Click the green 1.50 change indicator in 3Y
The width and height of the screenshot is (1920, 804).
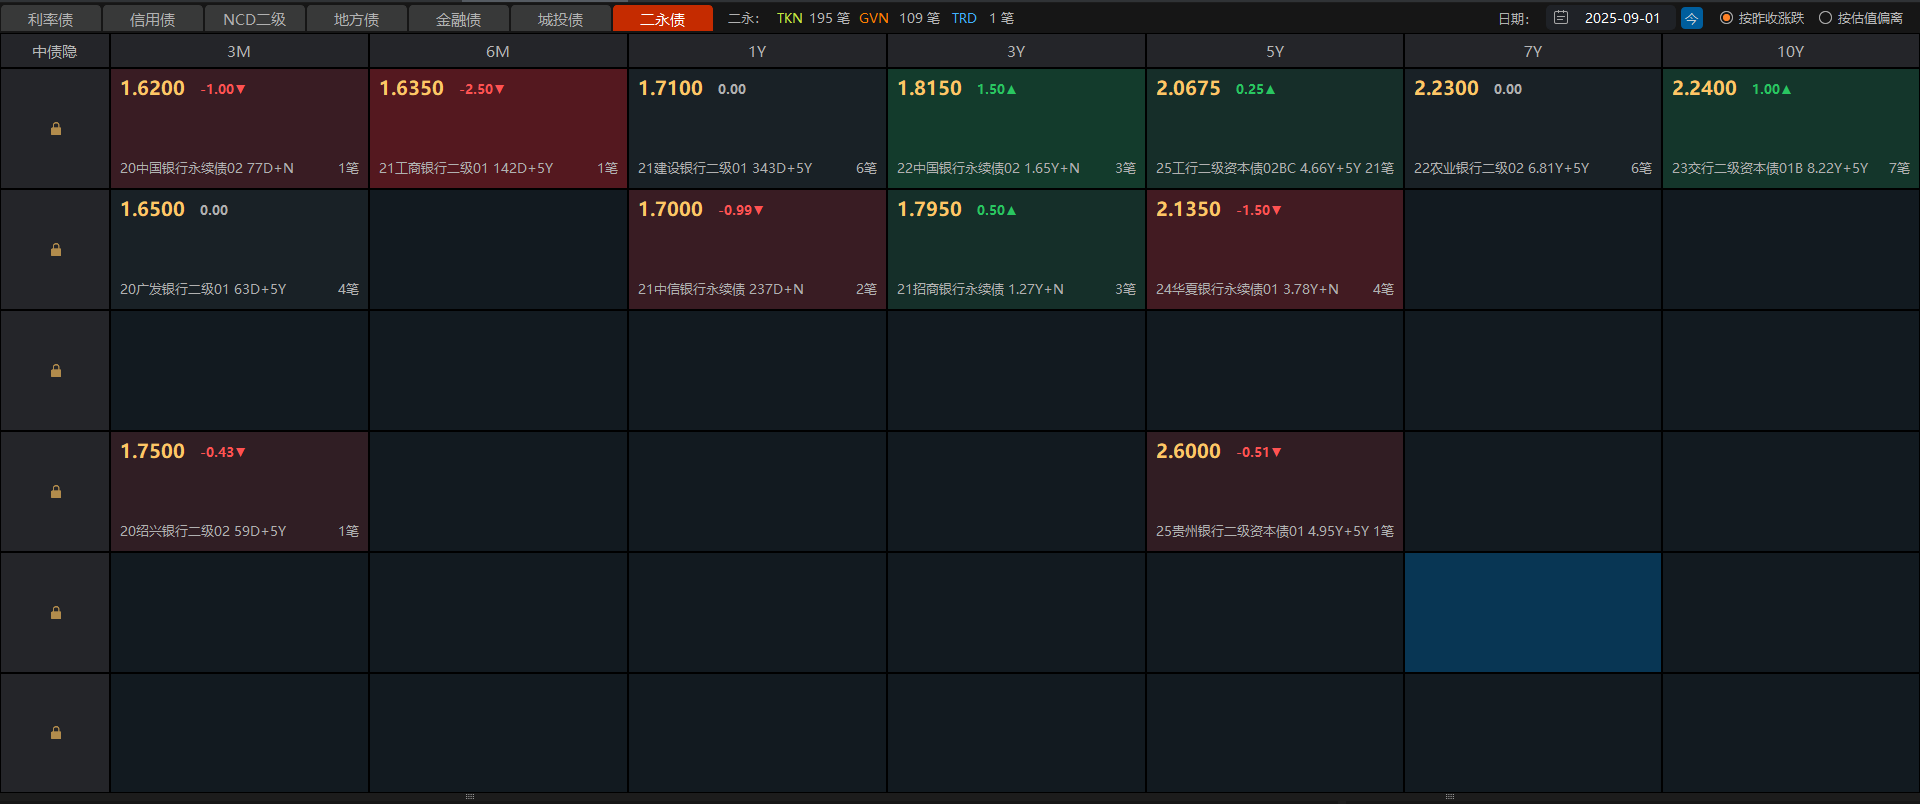(x=996, y=89)
